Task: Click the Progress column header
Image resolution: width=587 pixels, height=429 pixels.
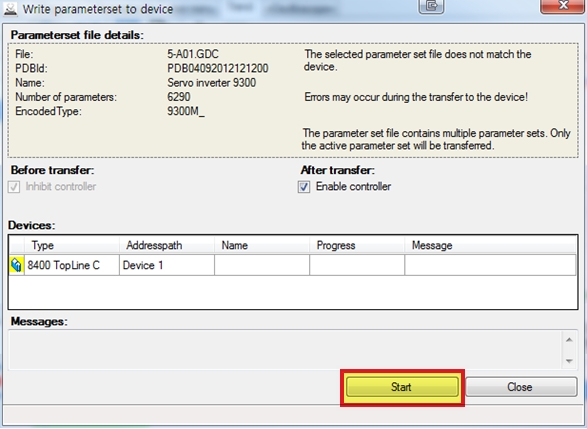Action: (357, 245)
